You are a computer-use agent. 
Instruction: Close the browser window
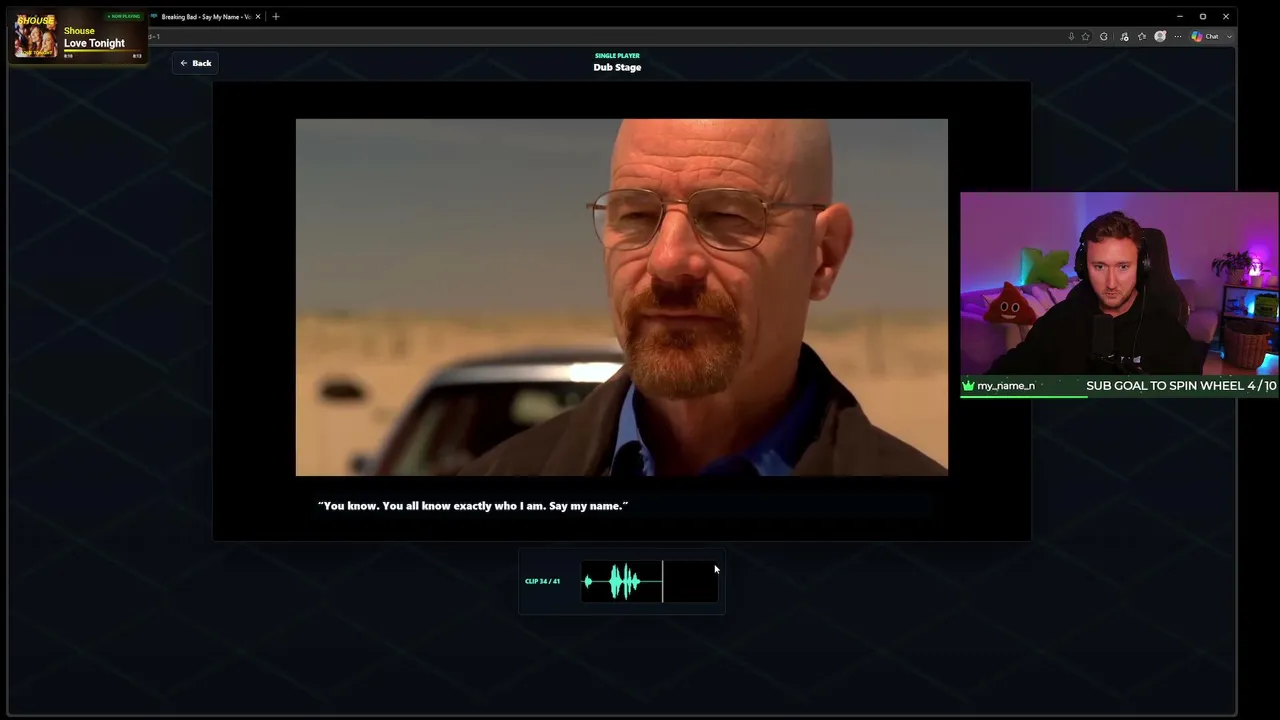(x=1226, y=16)
